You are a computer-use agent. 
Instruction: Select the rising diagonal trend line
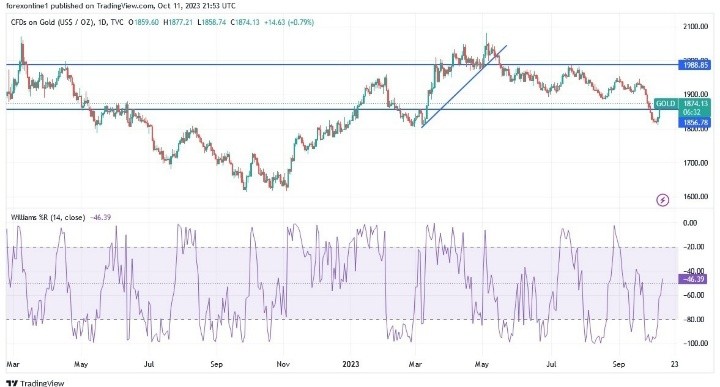coord(464,86)
